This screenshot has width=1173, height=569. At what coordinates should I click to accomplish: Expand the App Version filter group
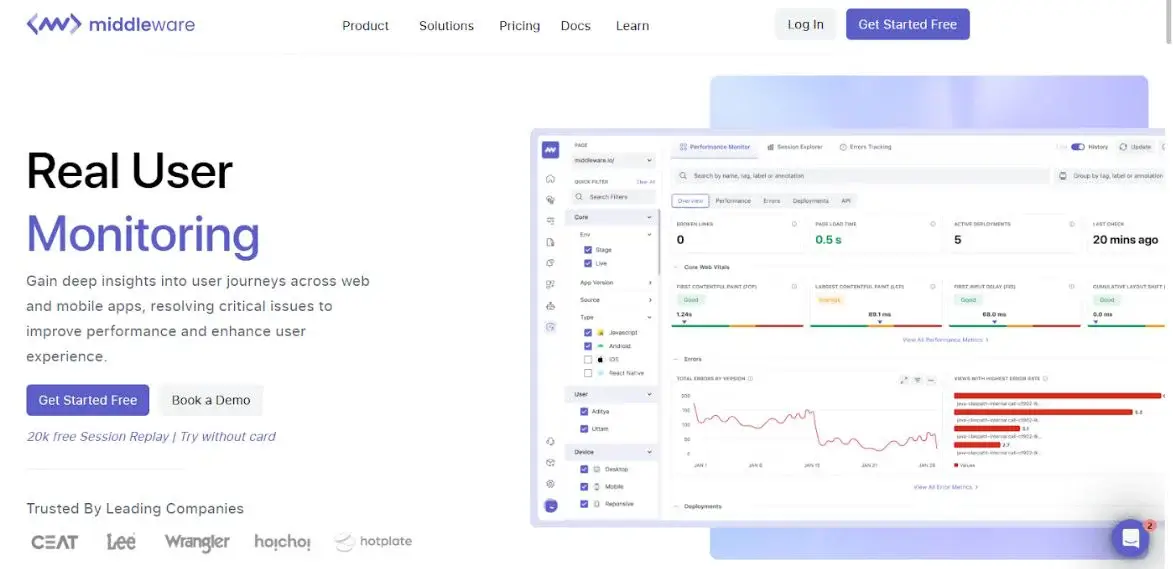tap(649, 283)
